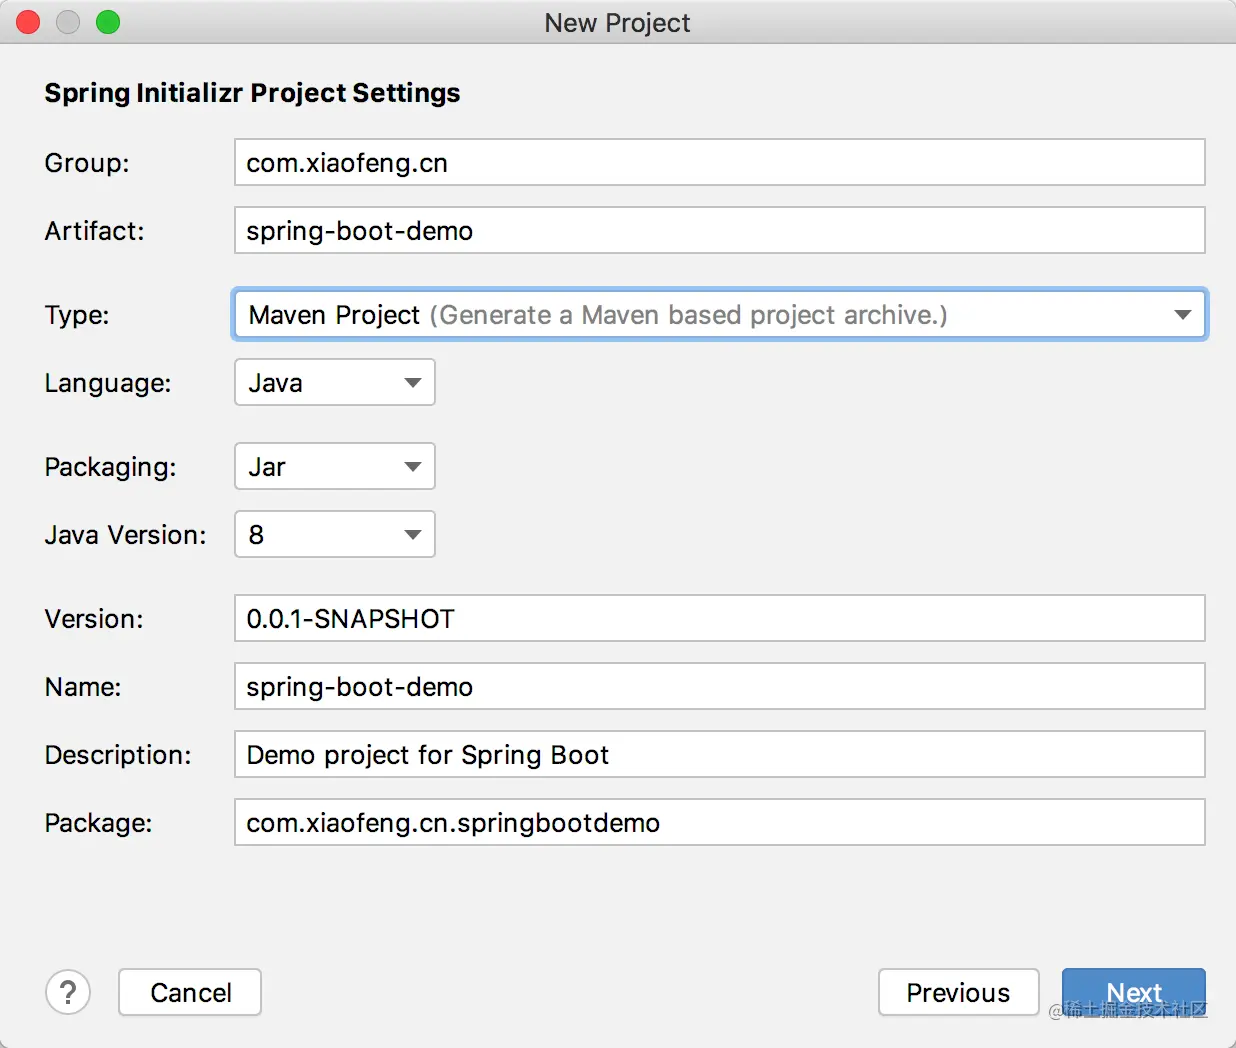Viewport: 1236px width, 1048px height.
Task: Click the Spring Initializr Project Settings heading
Action: 252,93
